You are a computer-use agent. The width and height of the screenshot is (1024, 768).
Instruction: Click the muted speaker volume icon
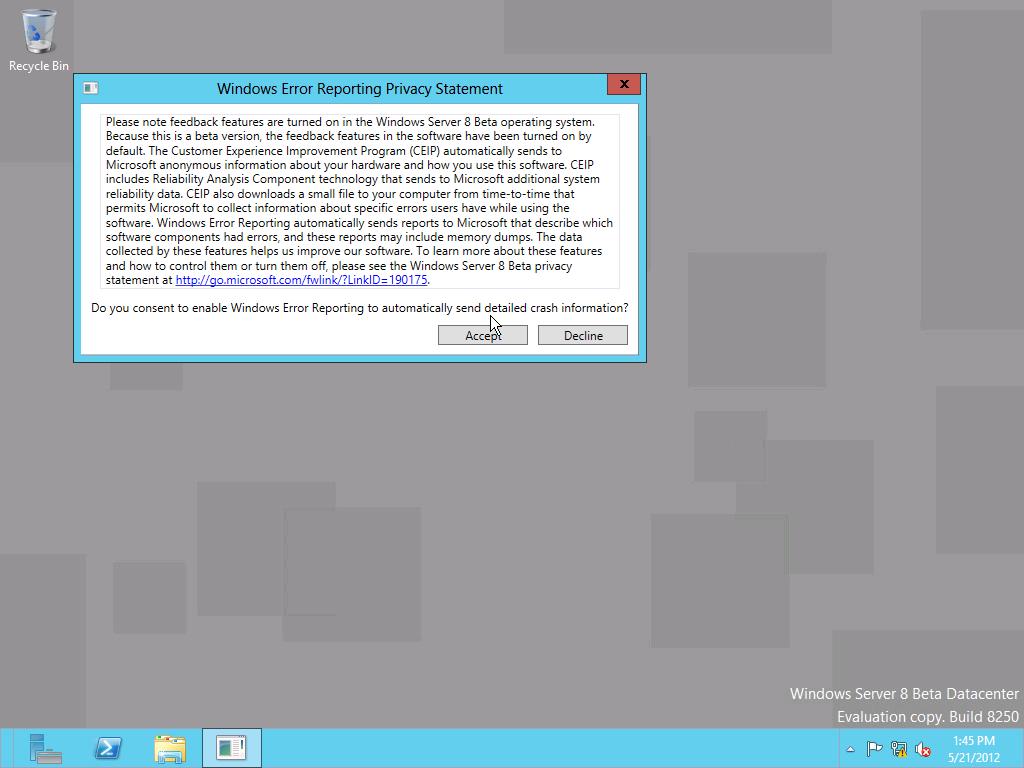(923, 749)
